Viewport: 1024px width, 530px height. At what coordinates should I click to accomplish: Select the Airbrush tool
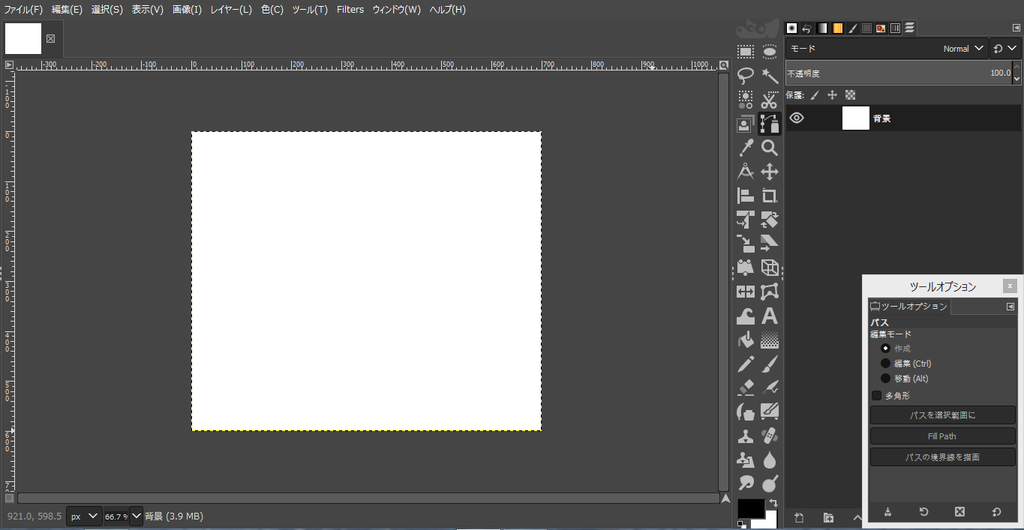770,388
